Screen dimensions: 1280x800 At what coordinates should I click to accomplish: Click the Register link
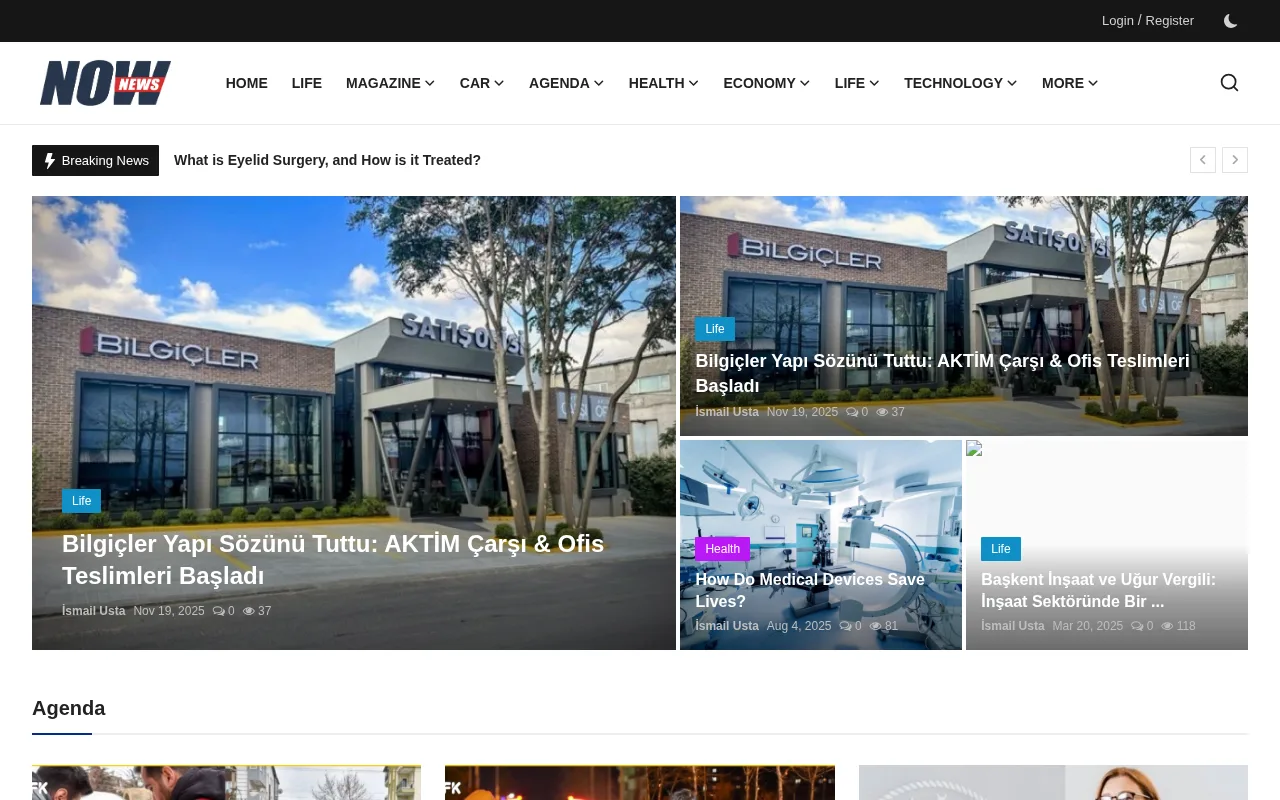coord(1169,21)
